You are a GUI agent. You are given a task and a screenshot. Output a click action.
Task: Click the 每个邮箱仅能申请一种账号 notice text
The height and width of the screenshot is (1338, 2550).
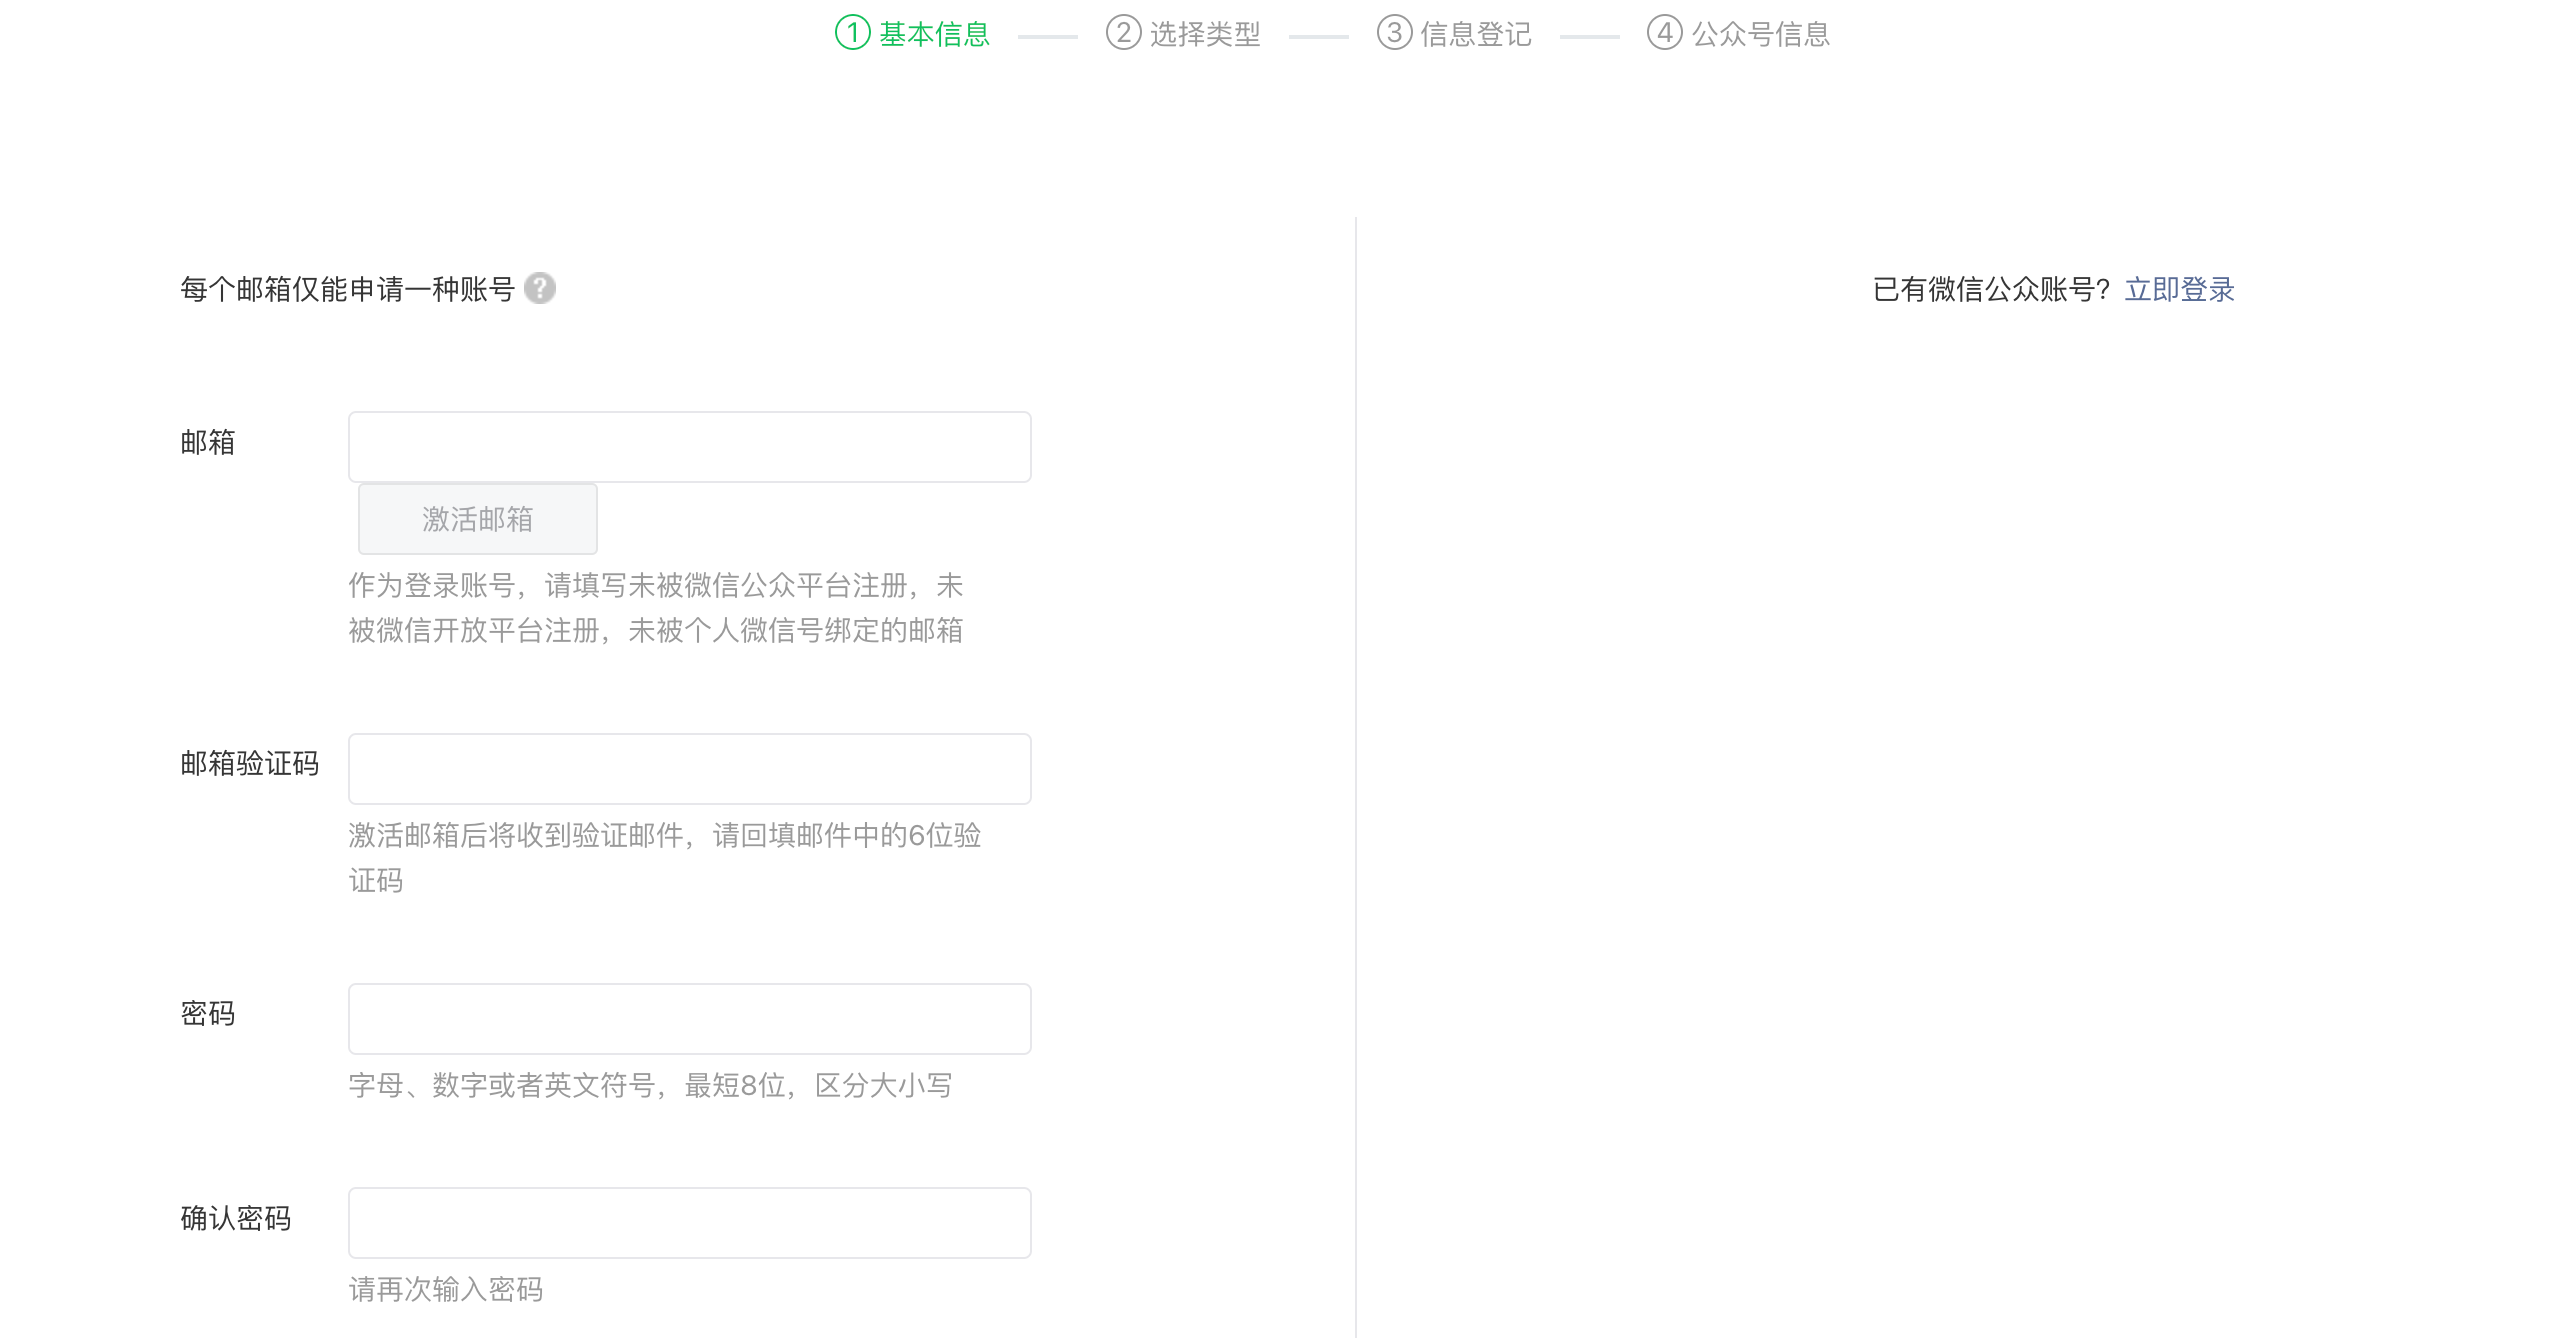[347, 290]
